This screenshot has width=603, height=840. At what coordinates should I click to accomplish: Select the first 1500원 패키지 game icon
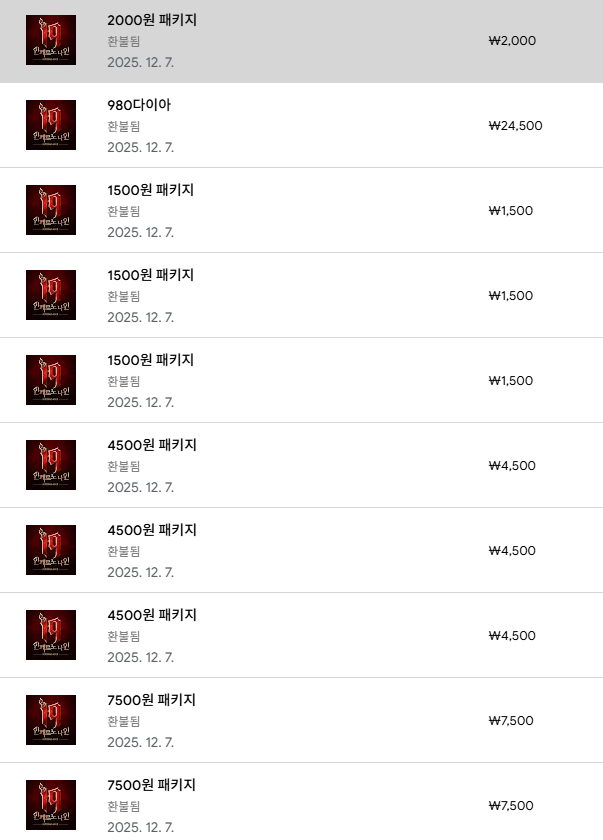51,210
